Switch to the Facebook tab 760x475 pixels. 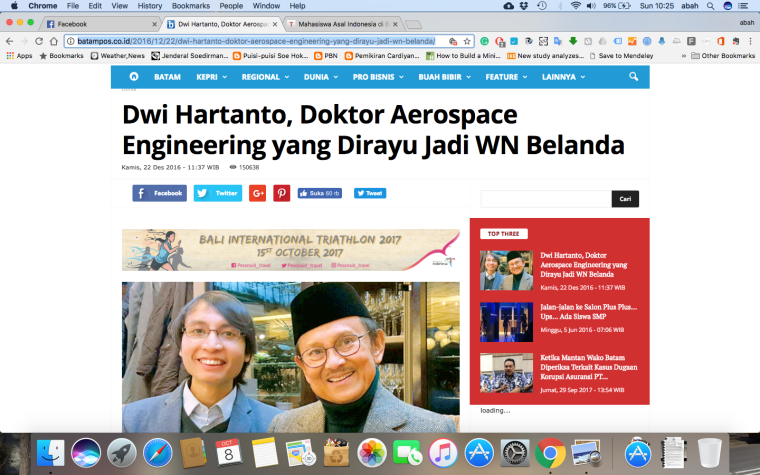99,24
